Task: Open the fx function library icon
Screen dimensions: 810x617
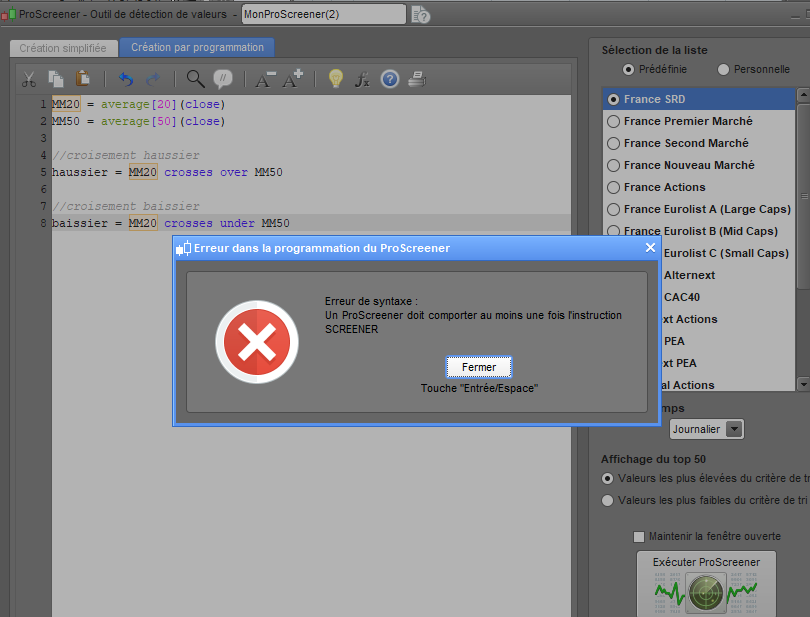Action: point(362,80)
